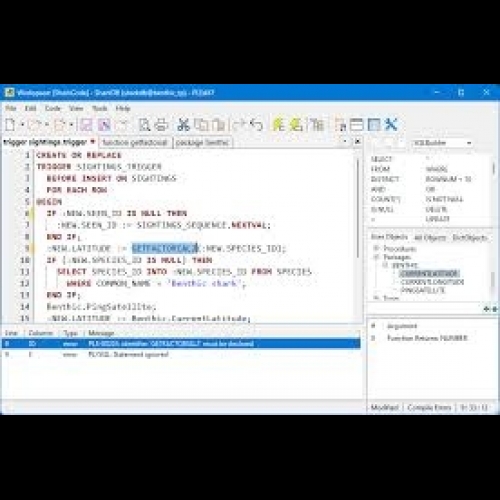500x500 pixels.
Task: Click the editor vertical scrollbar
Action: (358, 208)
